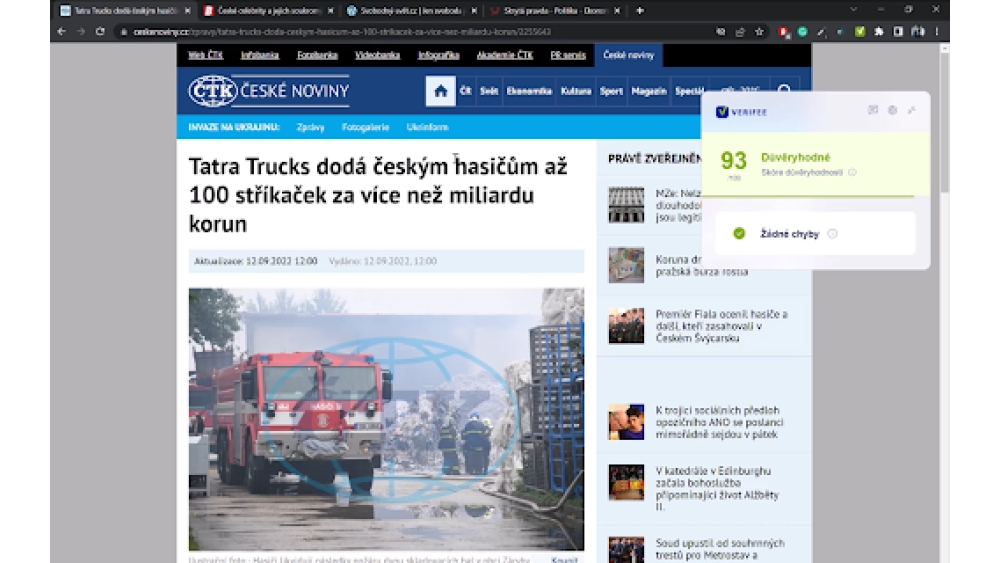The width and height of the screenshot is (1000, 563).
Task: Select the Sport menu item
Action: pyautogui.click(x=611, y=91)
